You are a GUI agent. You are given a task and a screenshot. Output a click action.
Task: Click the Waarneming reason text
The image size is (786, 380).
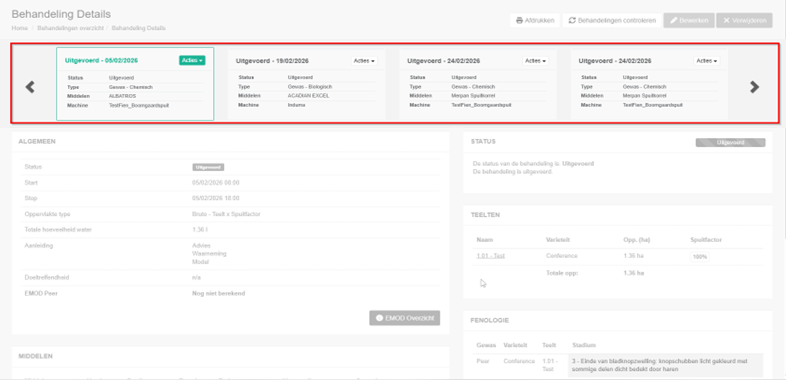[x=210, y=254]
